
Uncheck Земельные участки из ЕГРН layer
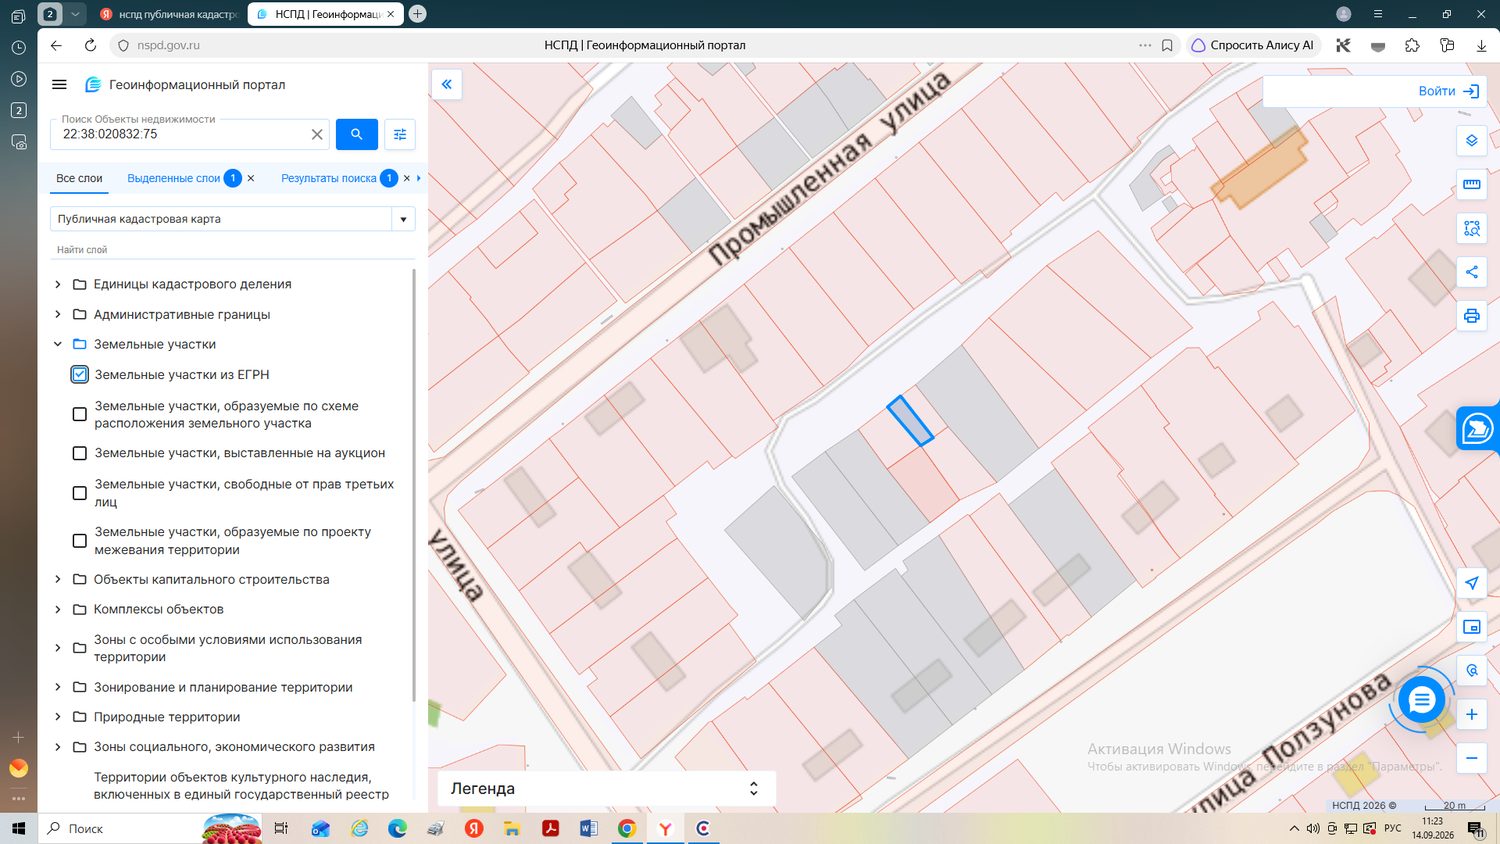click(x=80, y=375)
